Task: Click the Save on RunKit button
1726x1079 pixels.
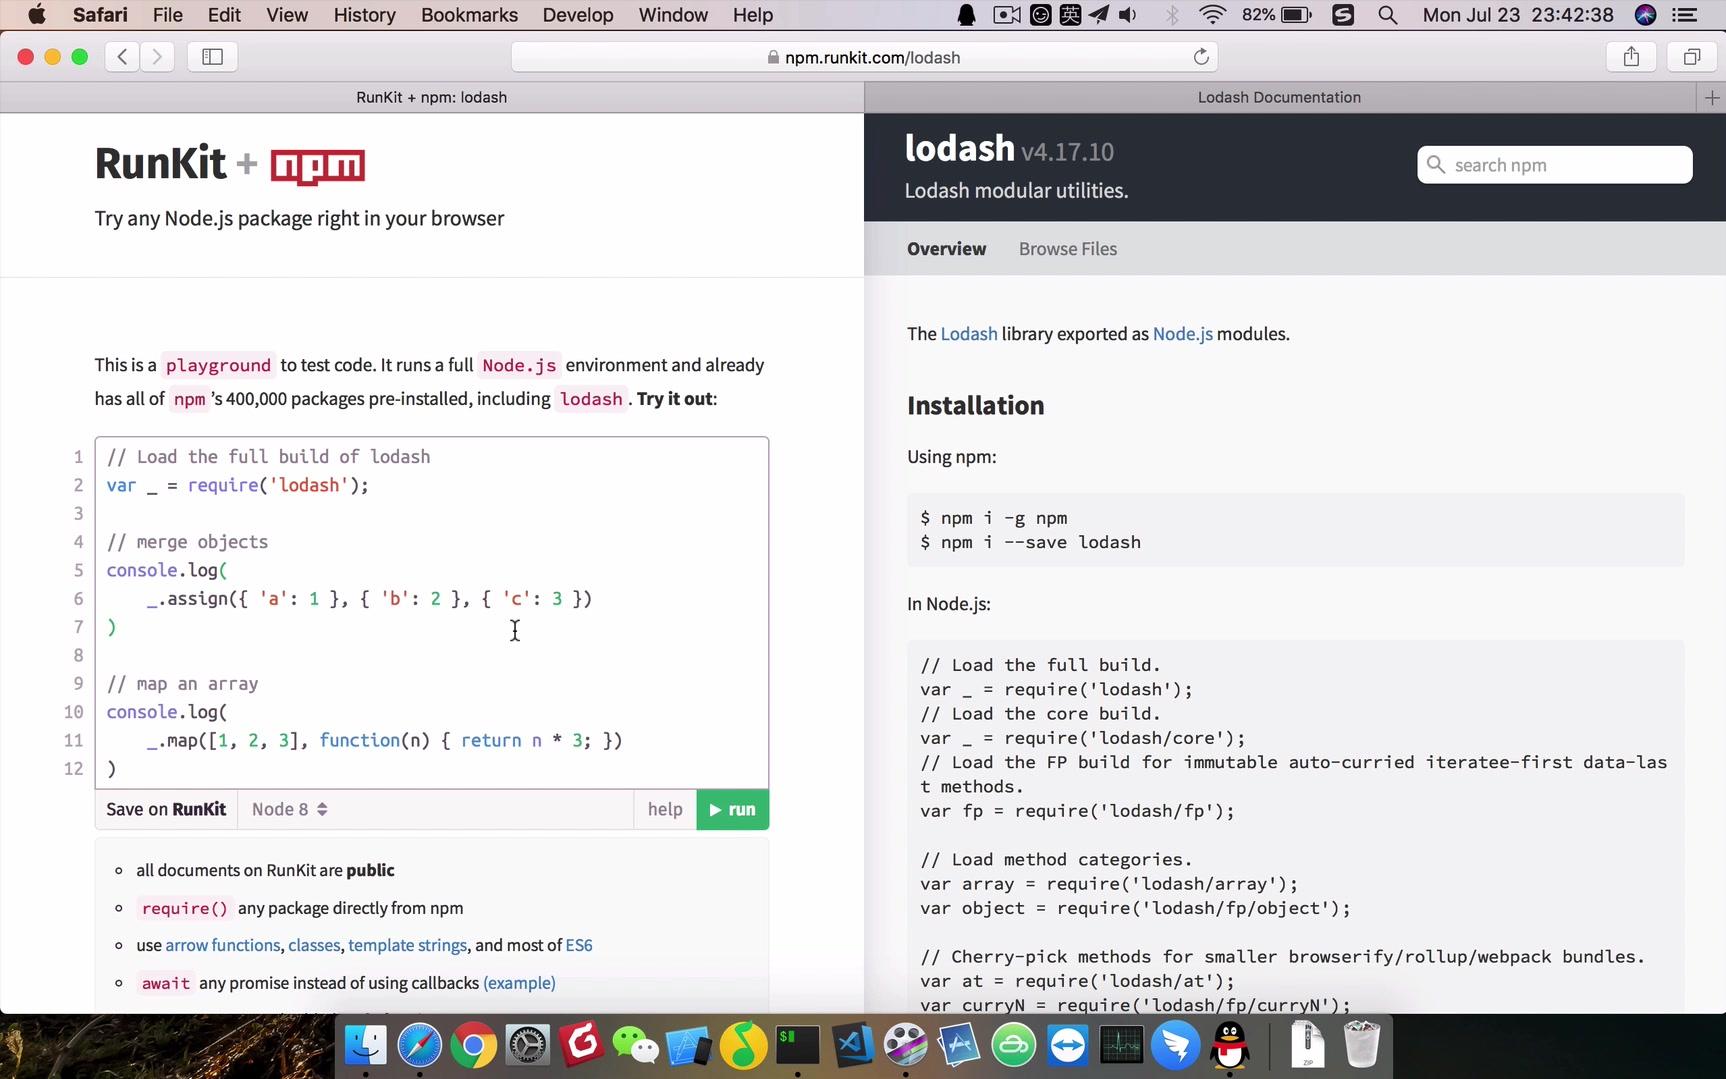Action: (x=166, y=809)
